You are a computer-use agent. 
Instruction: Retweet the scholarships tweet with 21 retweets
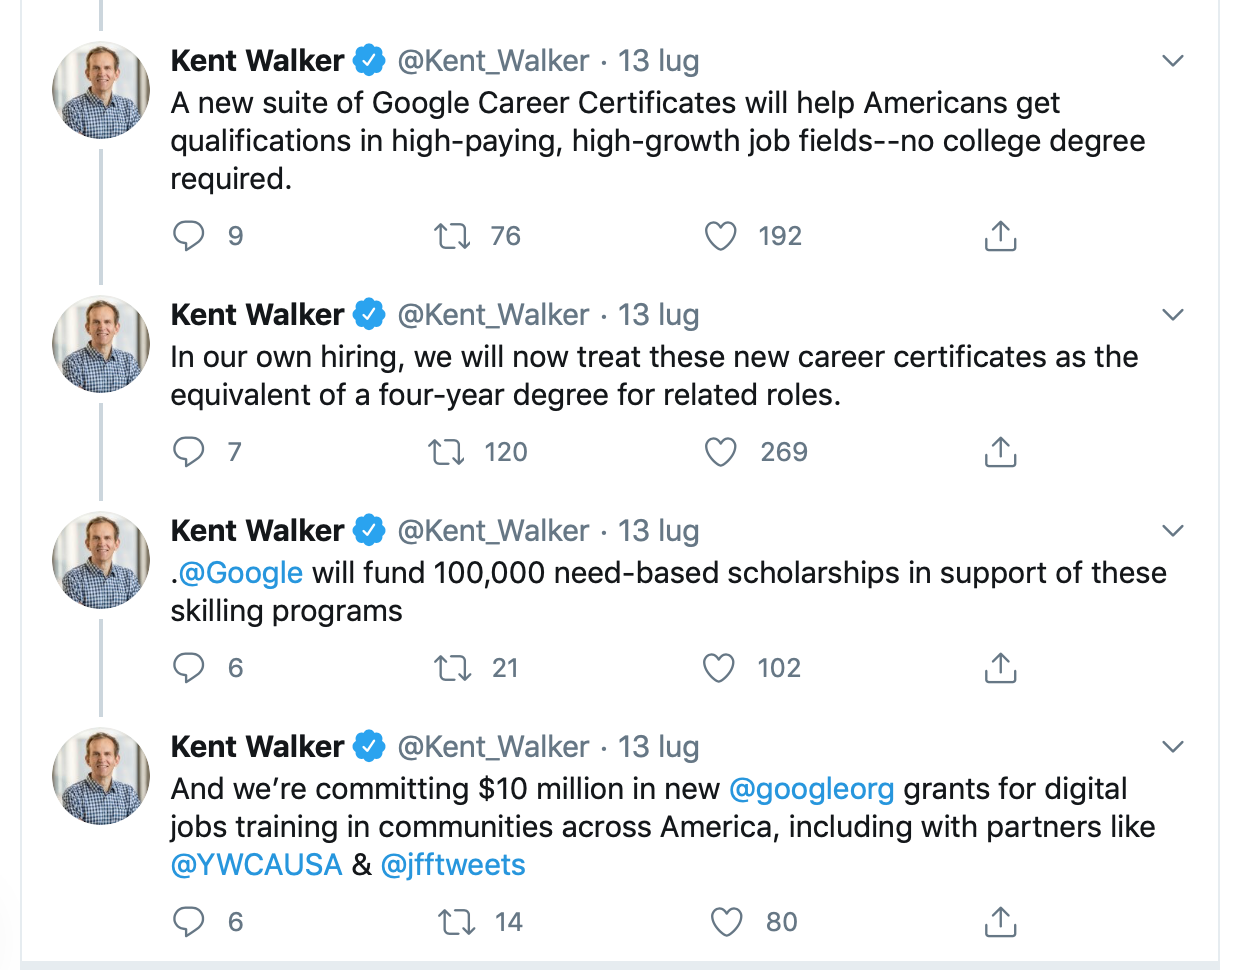pos(453,668)
